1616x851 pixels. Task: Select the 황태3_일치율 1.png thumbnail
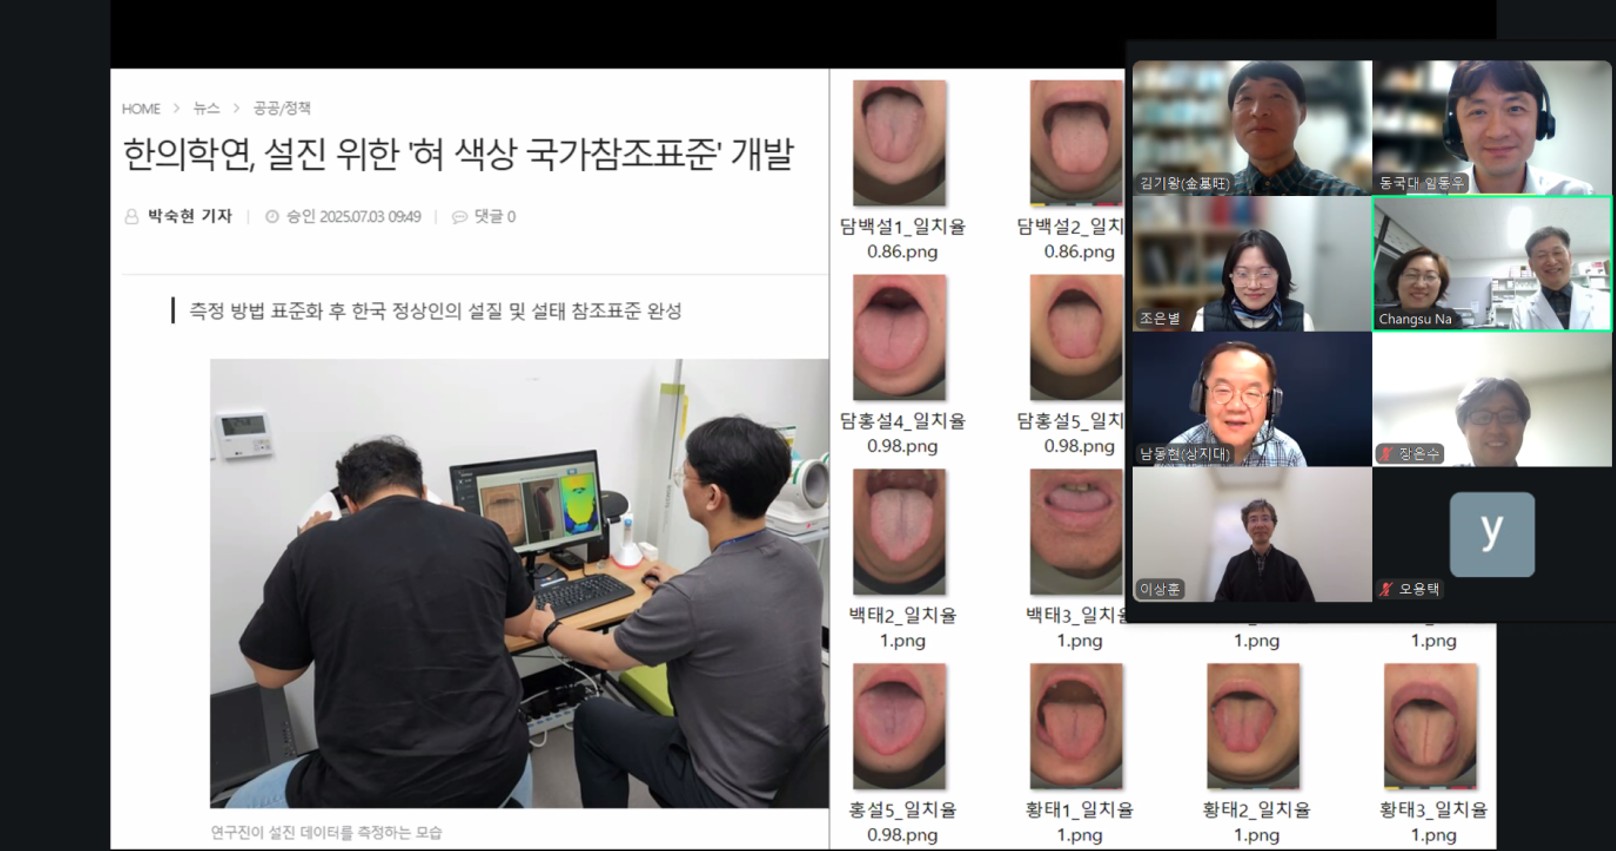(1431, 726)
